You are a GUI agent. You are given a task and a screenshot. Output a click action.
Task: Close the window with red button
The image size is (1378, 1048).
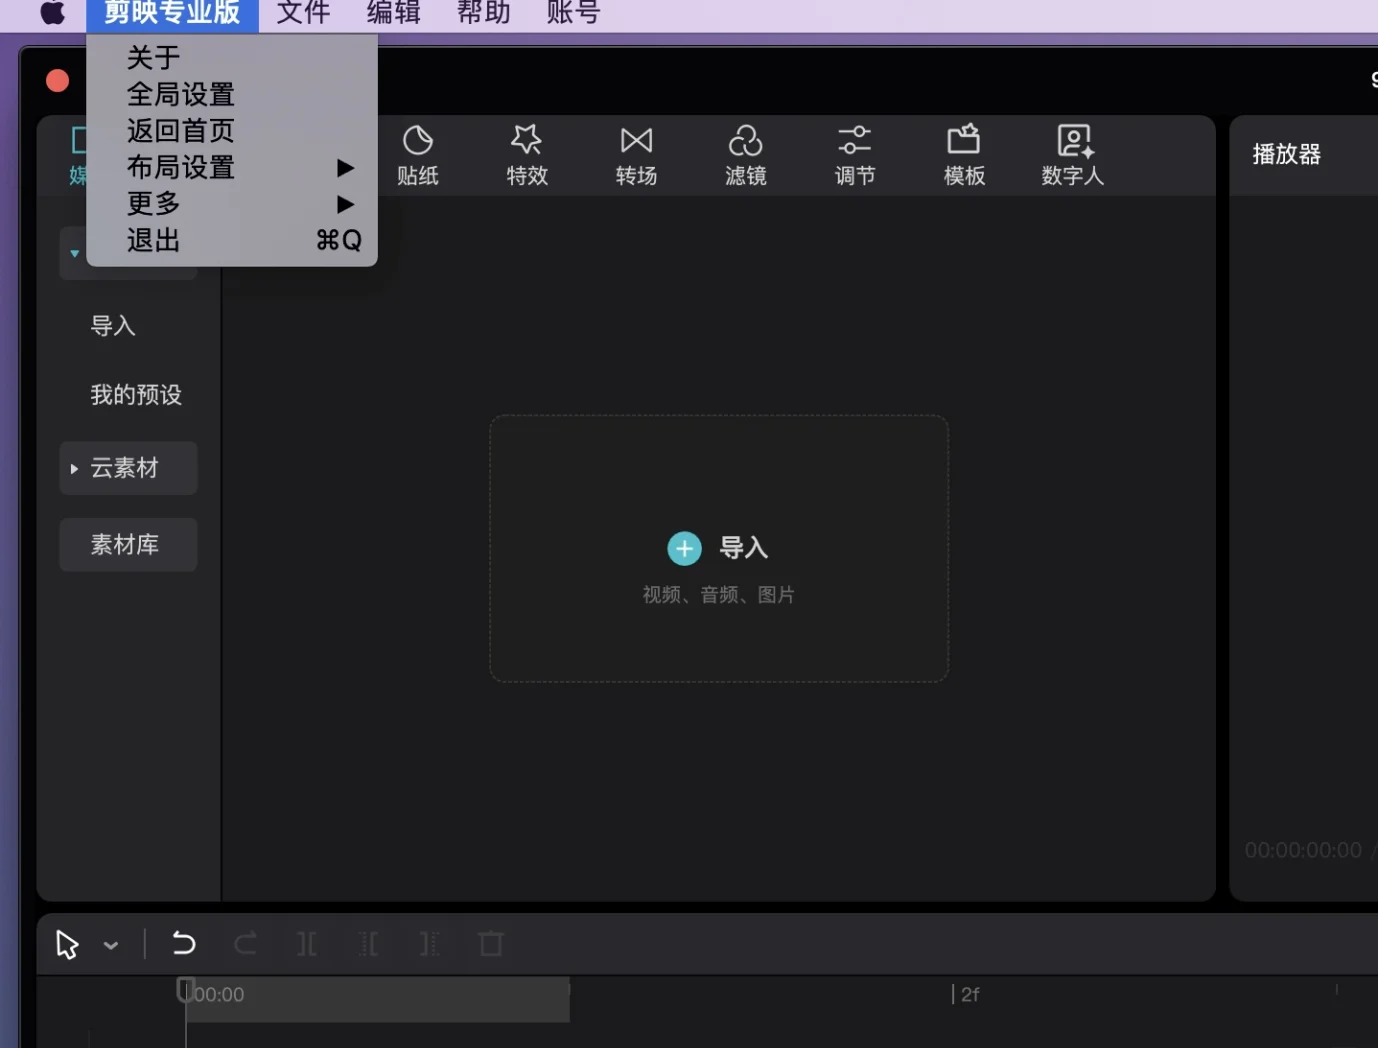tap(58, 81)
